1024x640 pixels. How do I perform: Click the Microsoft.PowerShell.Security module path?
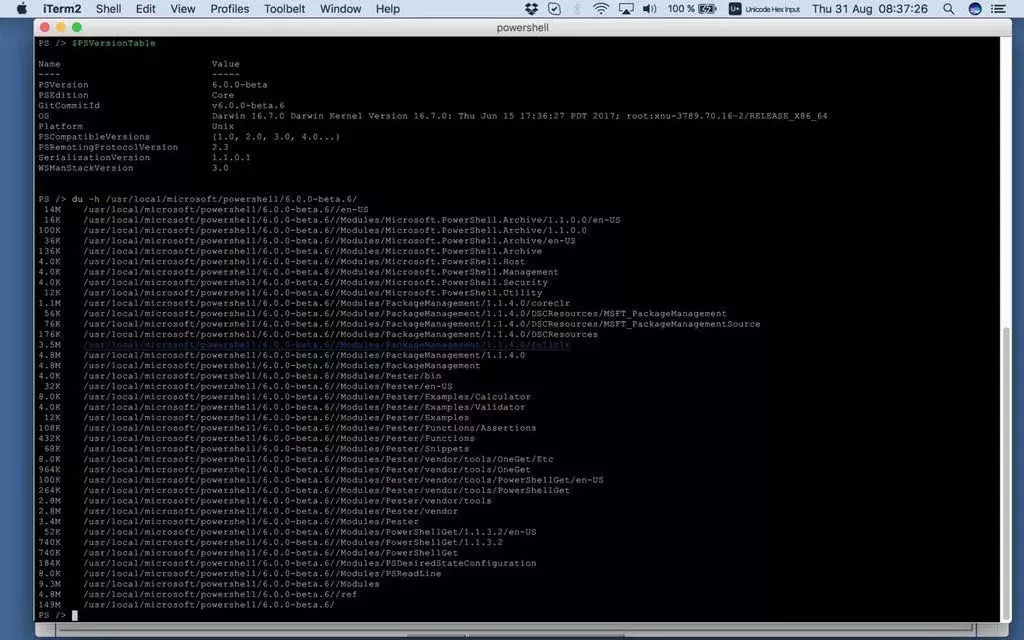(315, 282)
